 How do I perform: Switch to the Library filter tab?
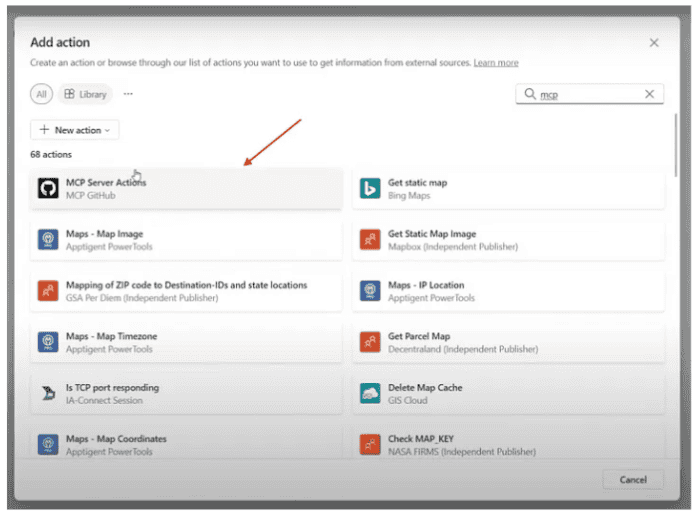click(x=85, y=94)
